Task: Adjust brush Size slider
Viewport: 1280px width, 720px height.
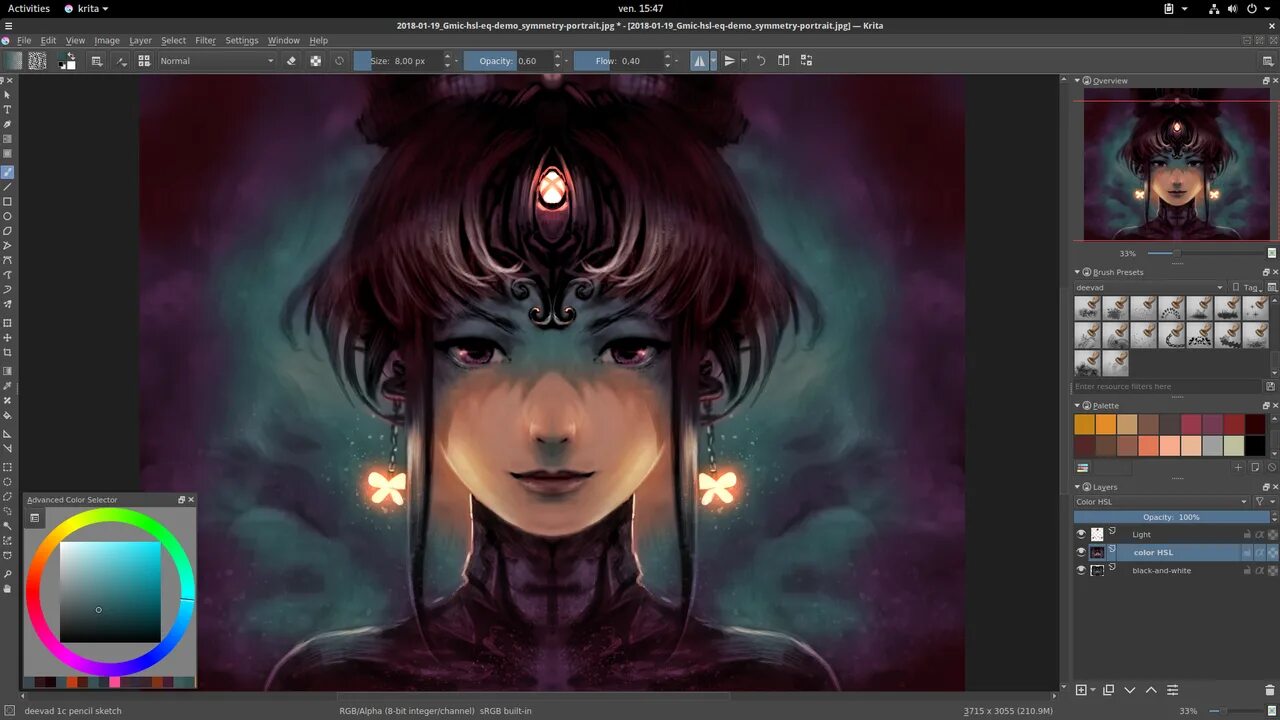Action: tap(397, 61)
